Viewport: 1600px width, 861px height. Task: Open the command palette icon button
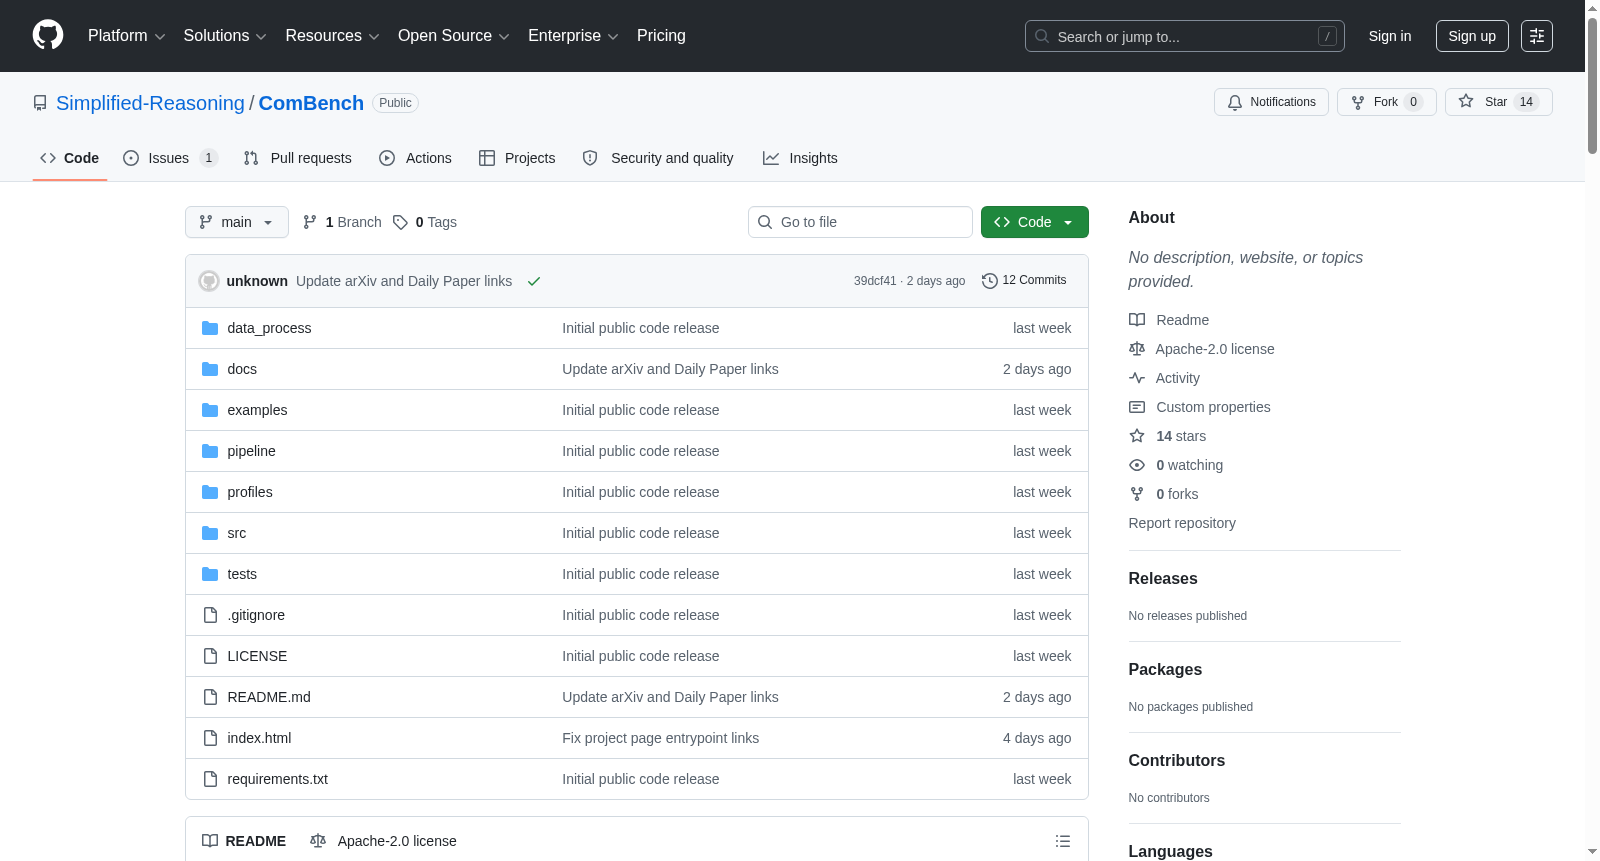click(x=1536, y=36)
